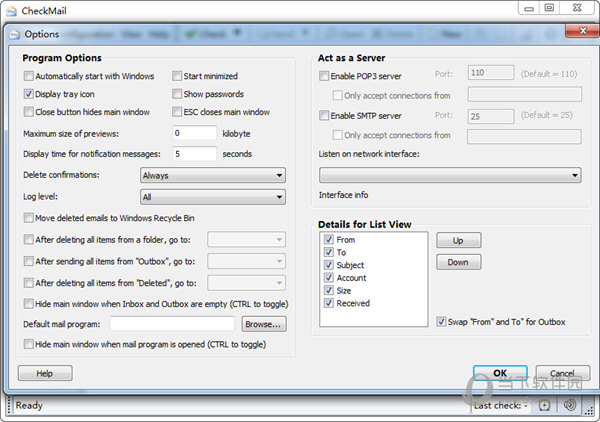Uncheck the Account column checkbox
The width and height of the screenshot is (600, 422).
329,277
